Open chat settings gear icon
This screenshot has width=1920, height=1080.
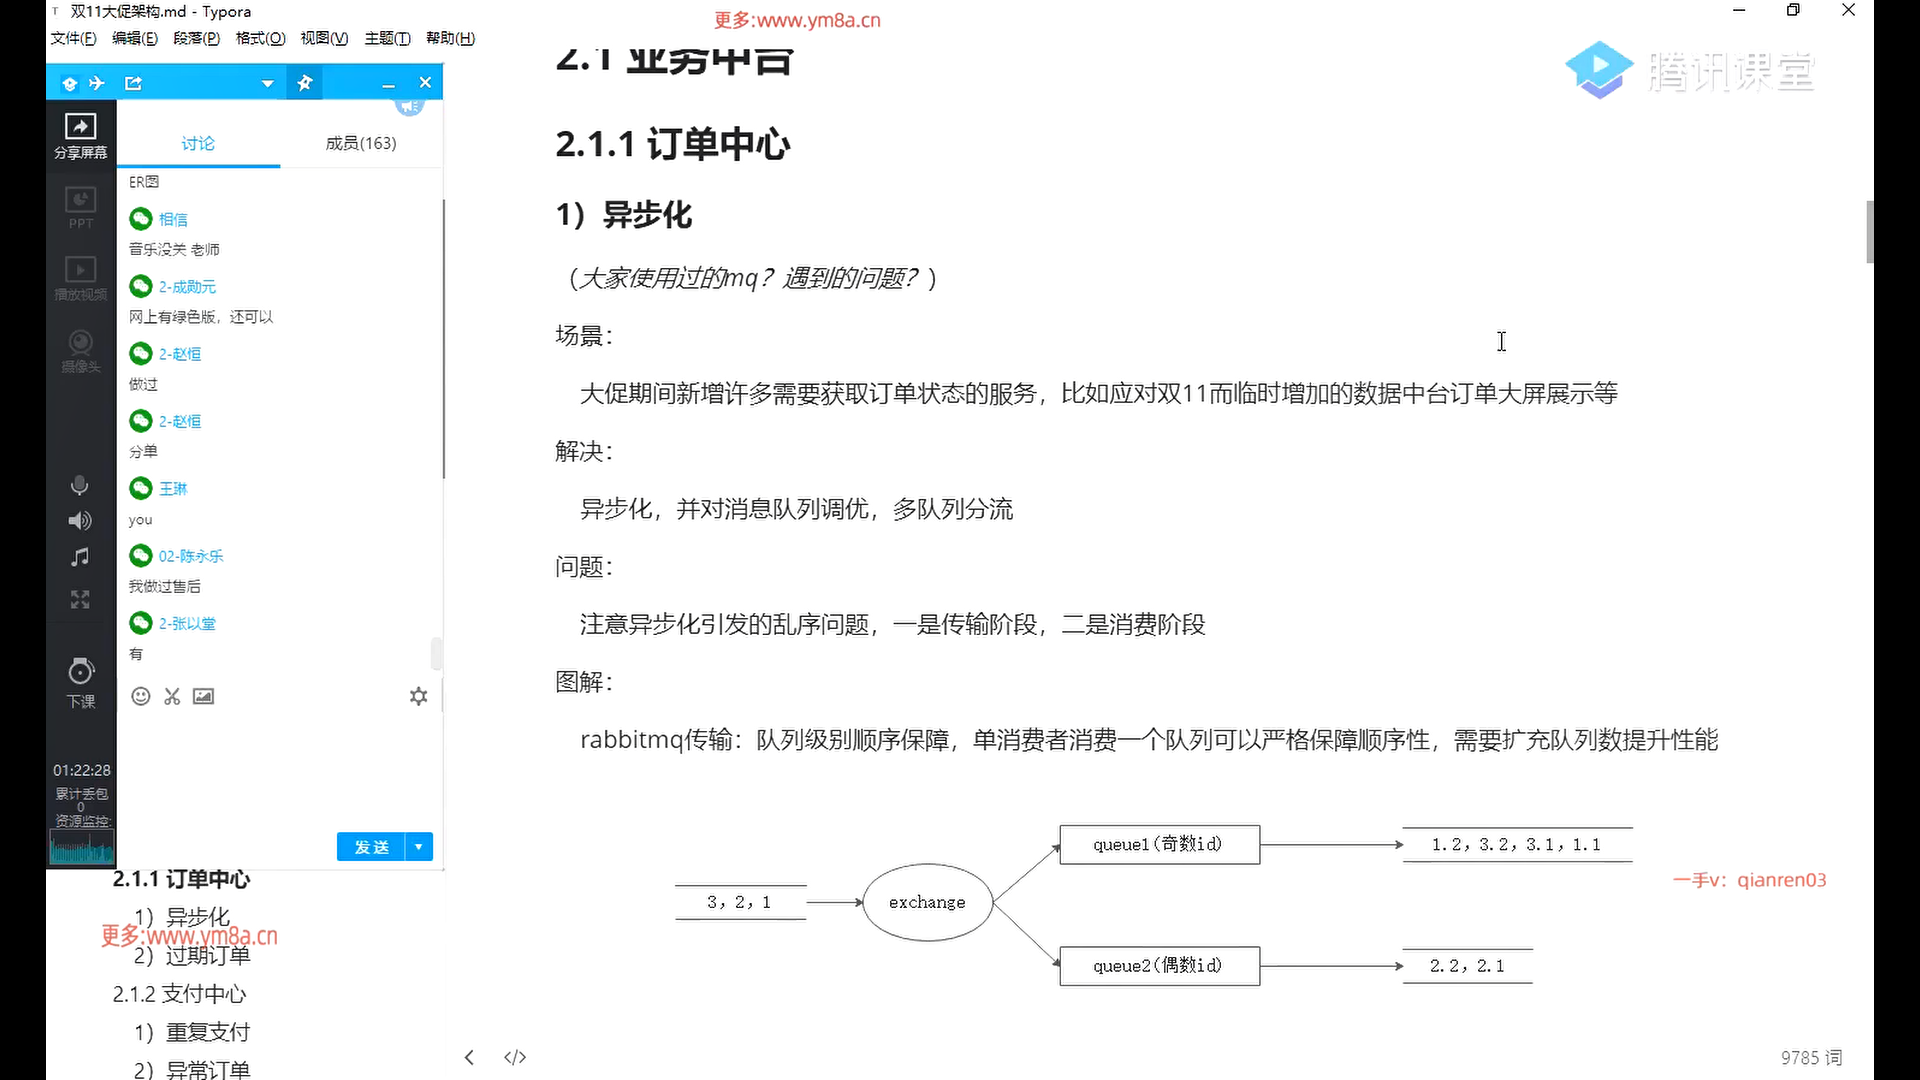click(418, 696)
